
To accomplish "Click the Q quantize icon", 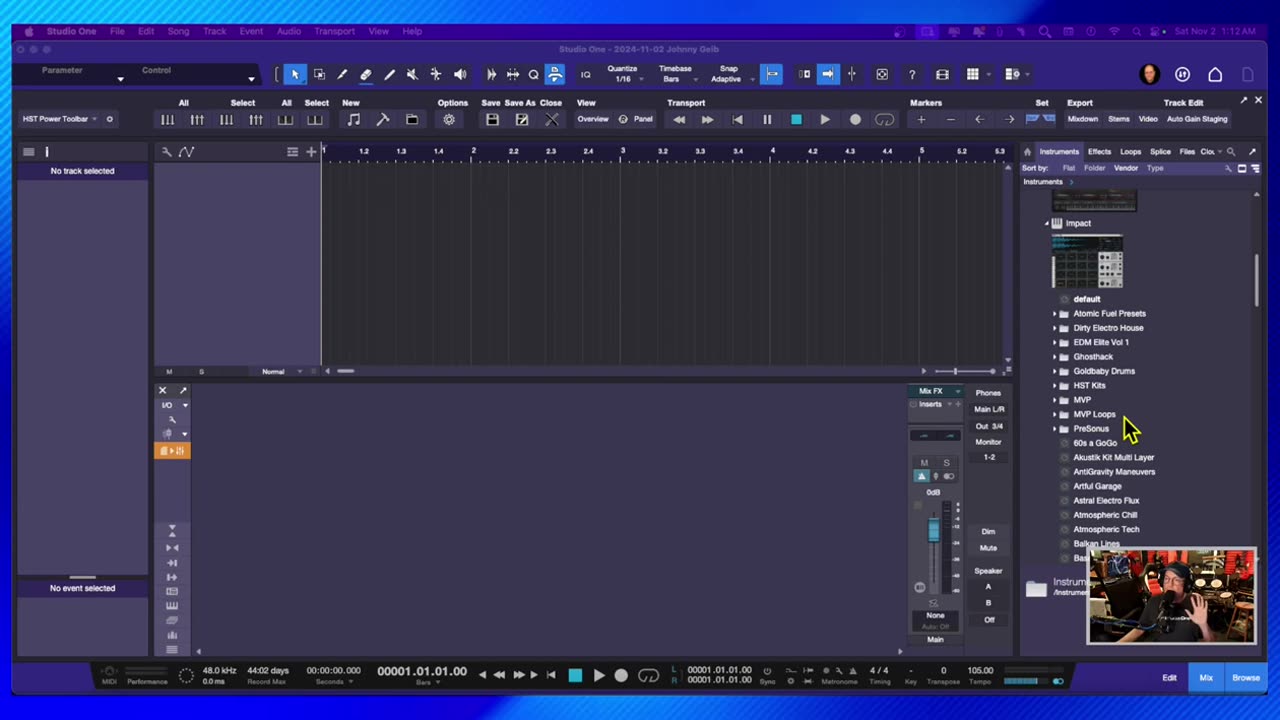I will coord(534,74).
